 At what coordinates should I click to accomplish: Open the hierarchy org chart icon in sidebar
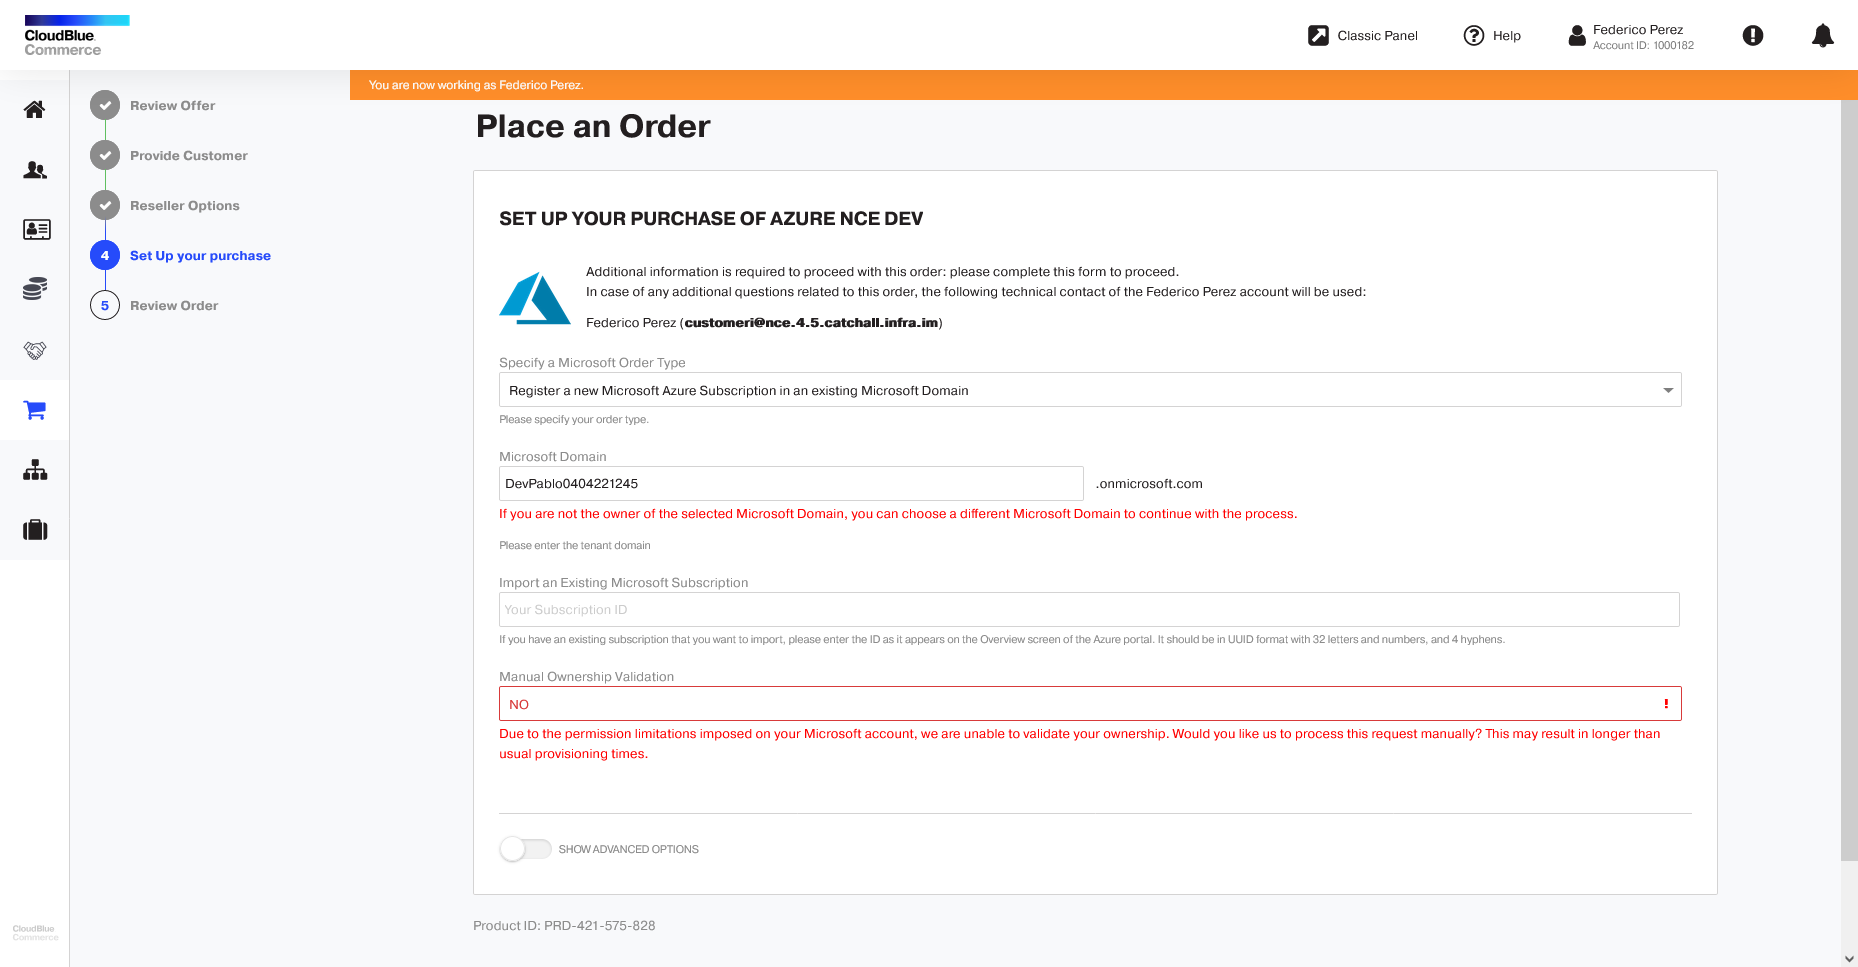[x=35, y=470]
